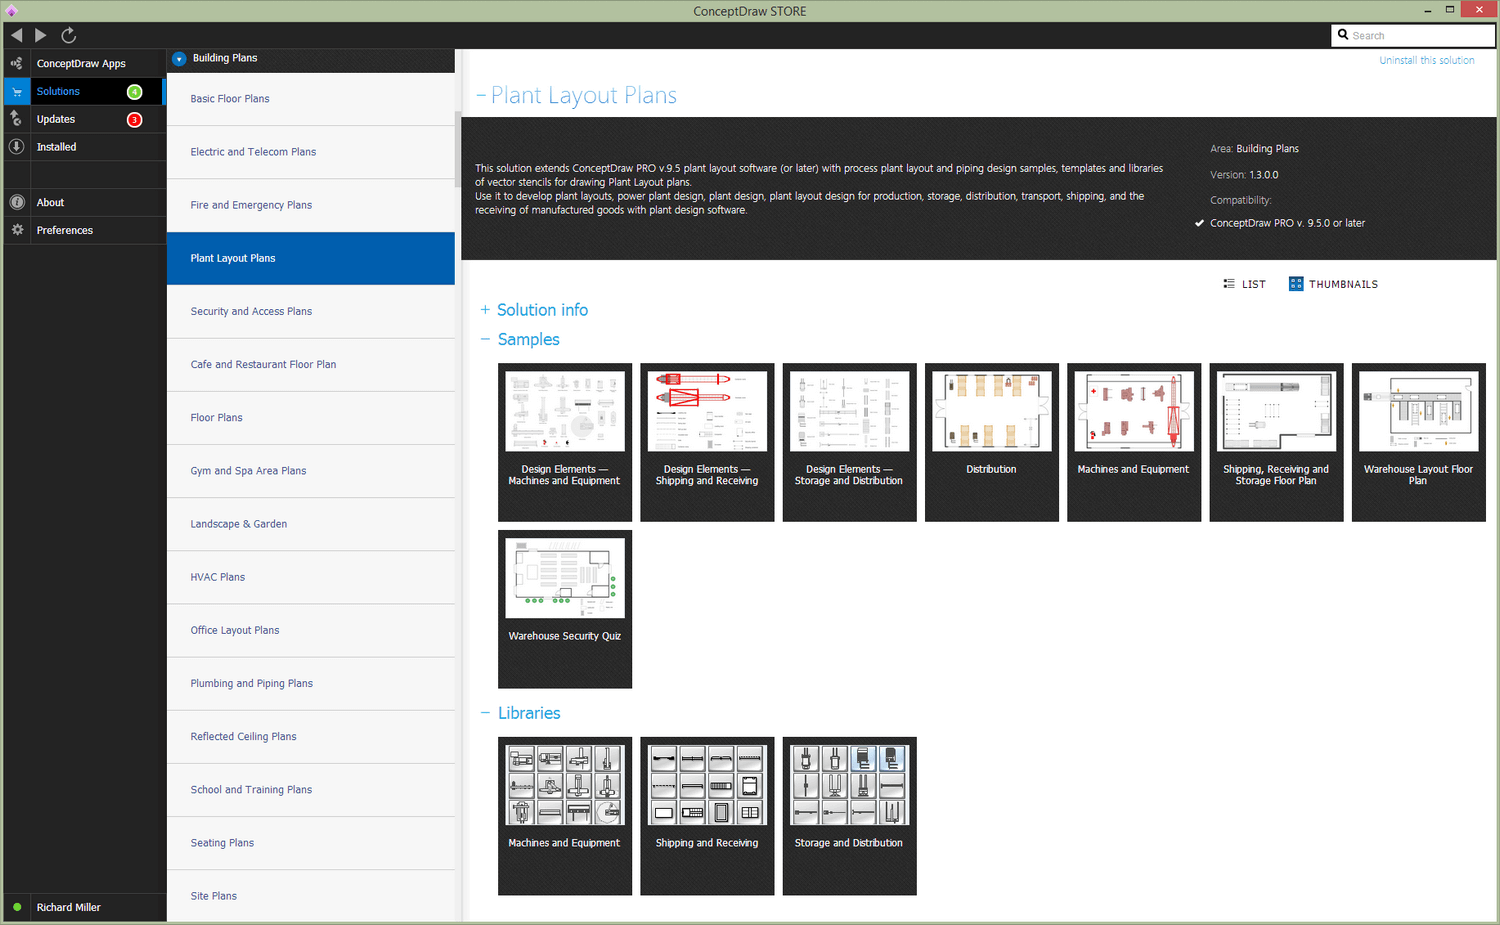The width and height of the screenshot is (1500, 925).
Task: Click the Preferences gear icon
Action: tap(17, 230)
